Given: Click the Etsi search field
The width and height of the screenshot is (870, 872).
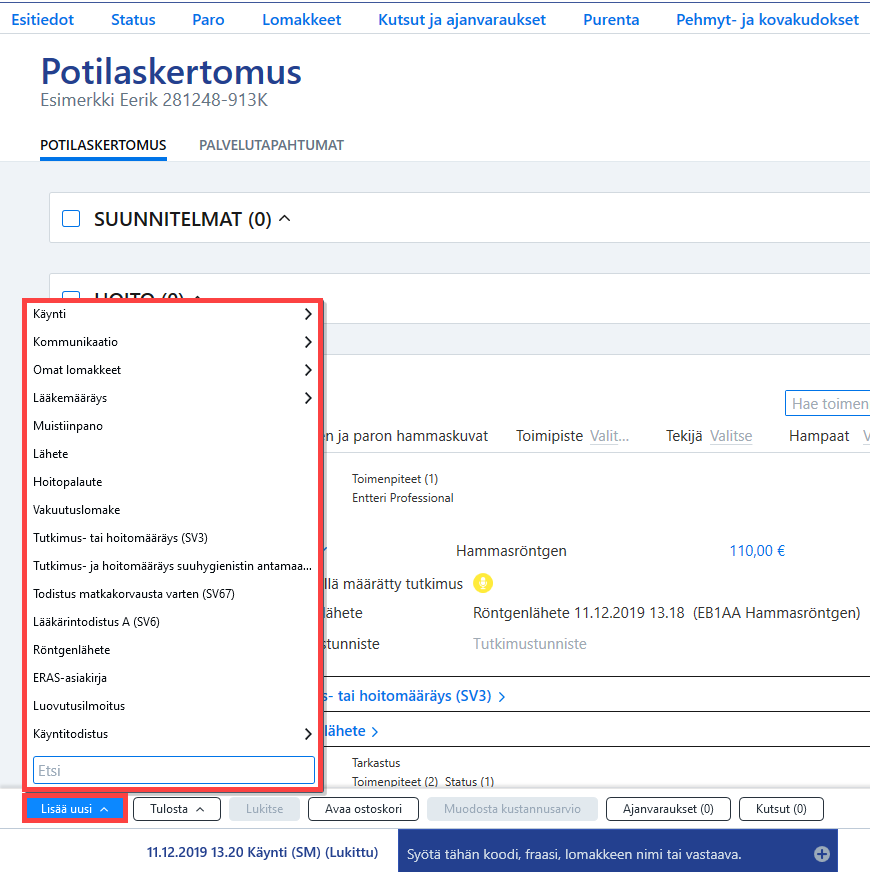Looking at the screenshot, I should [x=174, y=770].
